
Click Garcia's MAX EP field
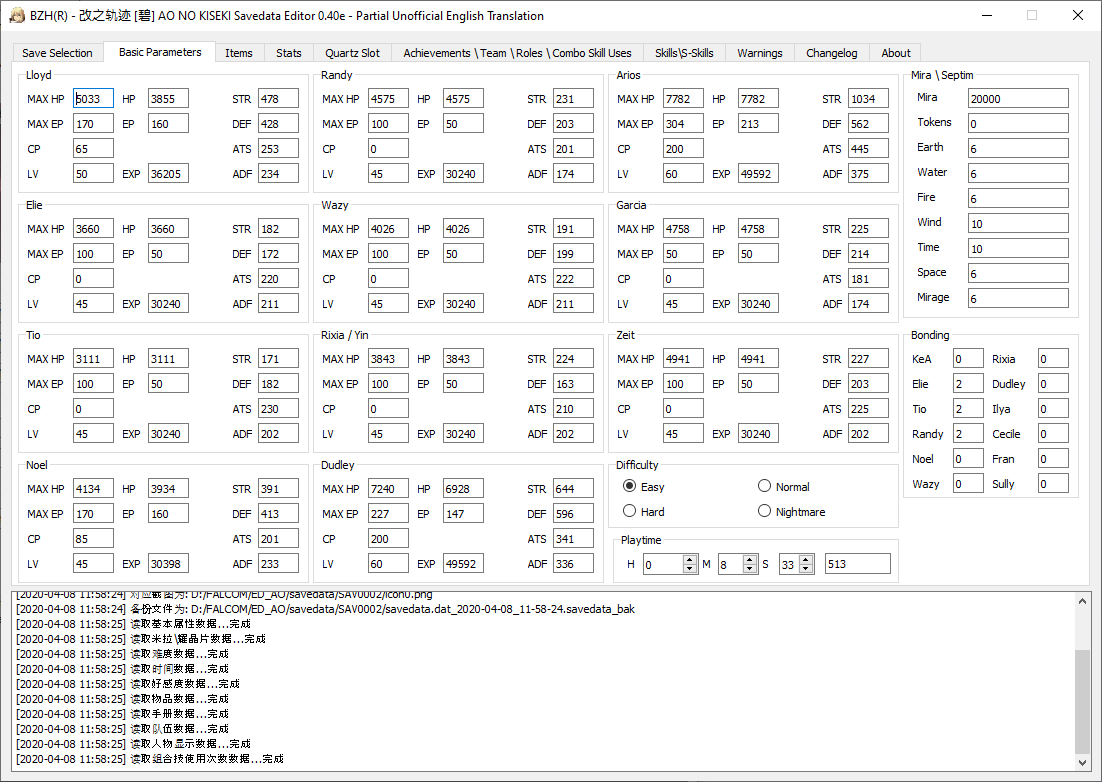tap(683, 254)
